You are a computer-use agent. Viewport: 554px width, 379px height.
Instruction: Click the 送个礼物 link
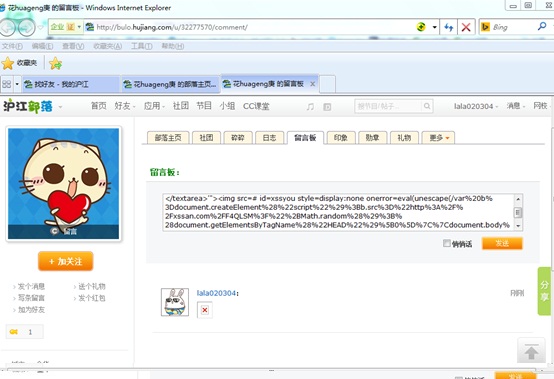point(92,286)
